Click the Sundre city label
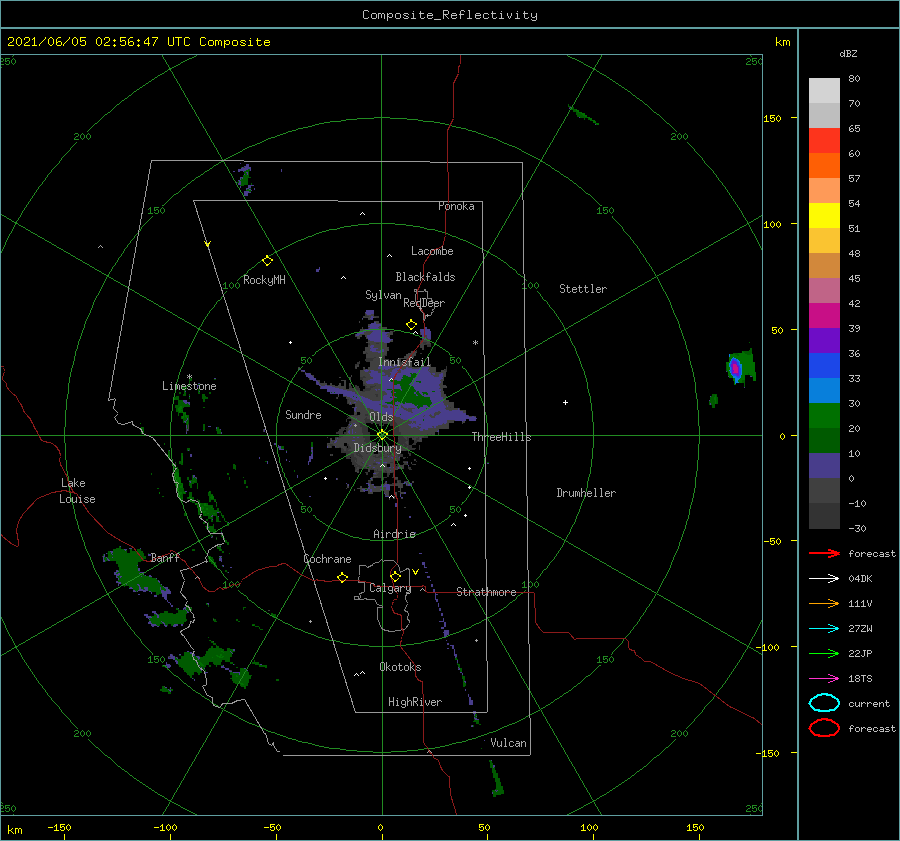Screen dimensions: 900x841 (x=303, y=414)
